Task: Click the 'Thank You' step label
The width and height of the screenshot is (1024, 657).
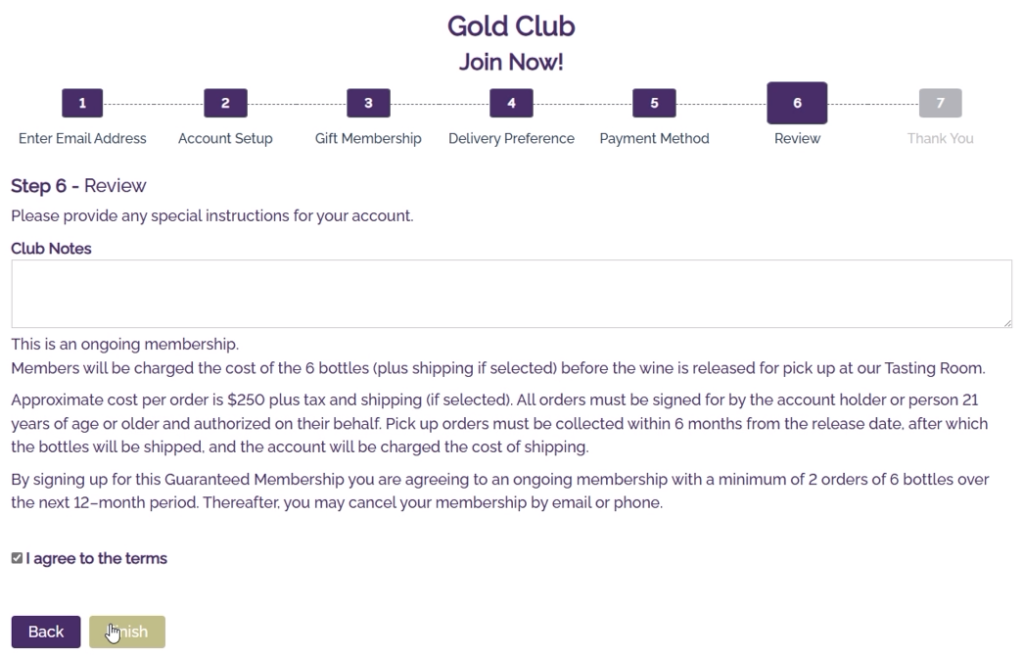Action: [940, 139]
